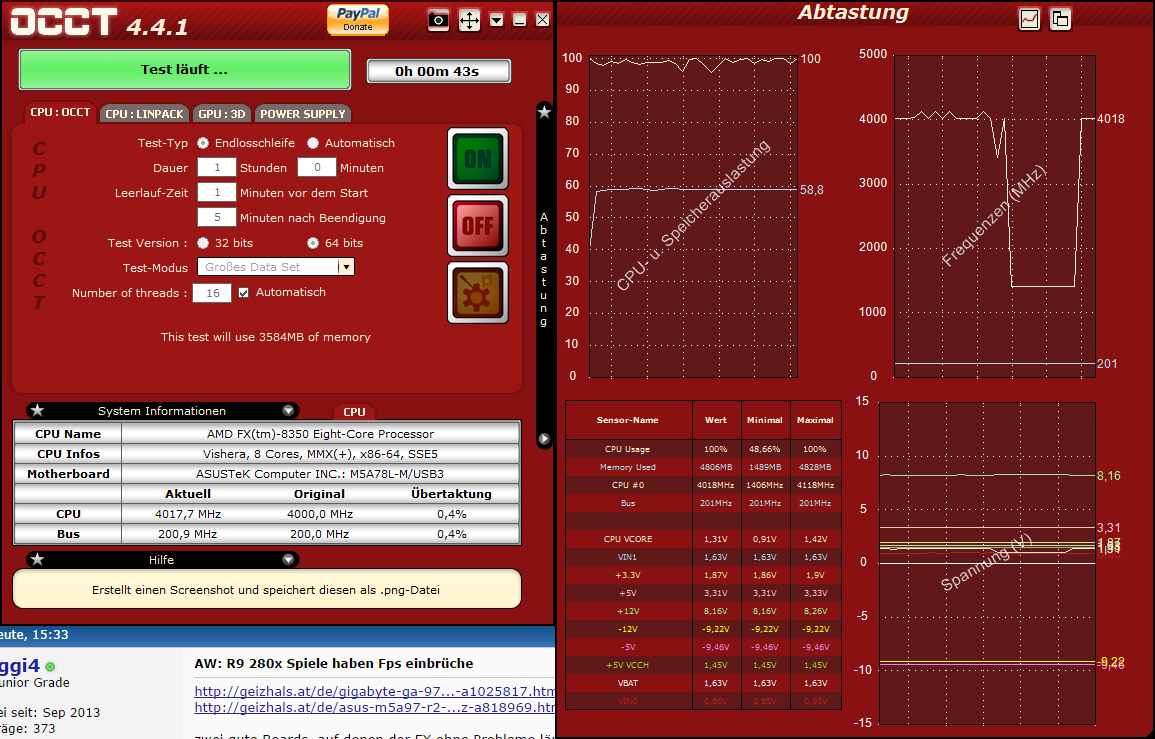
Task: Click the window layout icon in Abtastung header
Action: [1060, 19]
